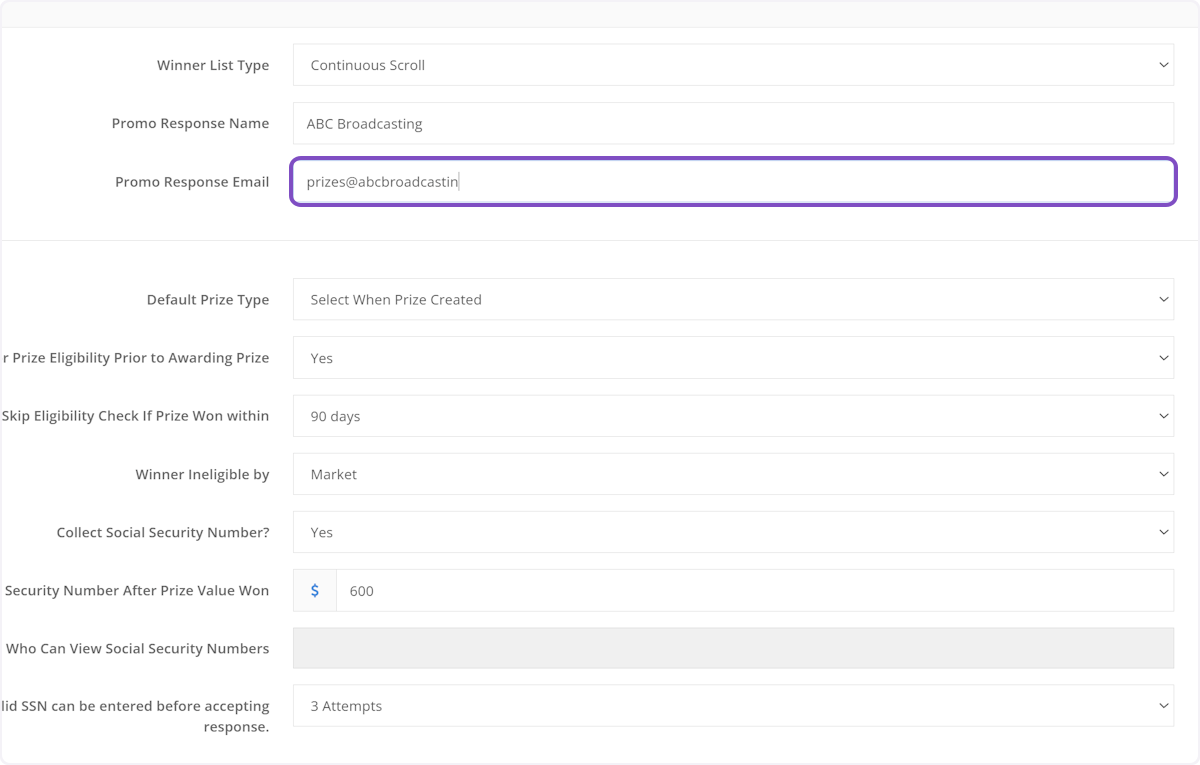This screenshot has width=1200, height=765.
Task: Open the Prize Eligibility Prior to Awarding dropdown
Action: tap(733, 357)
